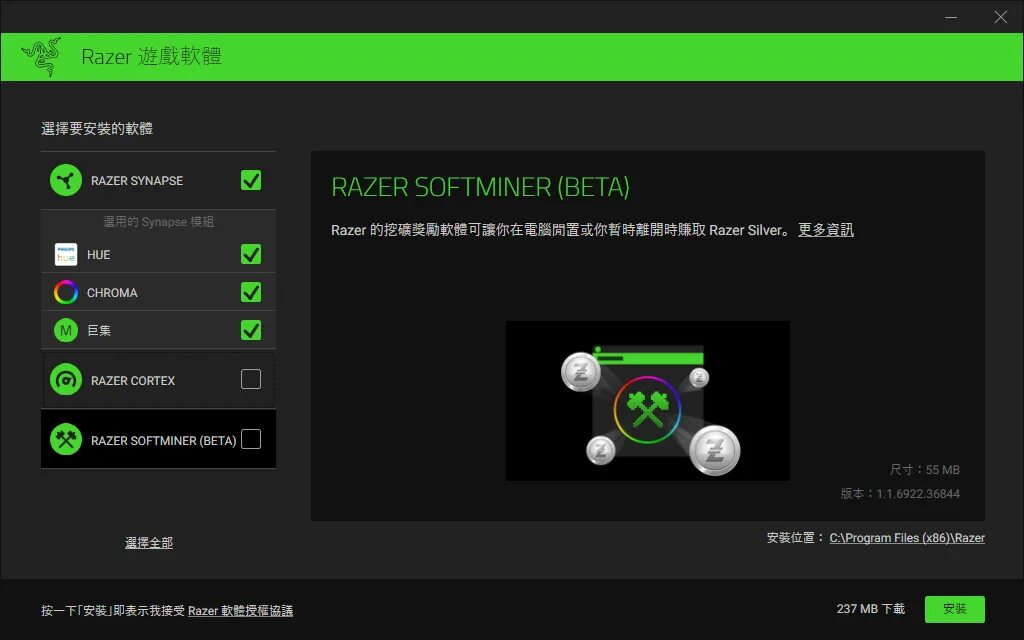Click the green 安裝 button
Screen dimensions: 1024x640
(955, 609)
